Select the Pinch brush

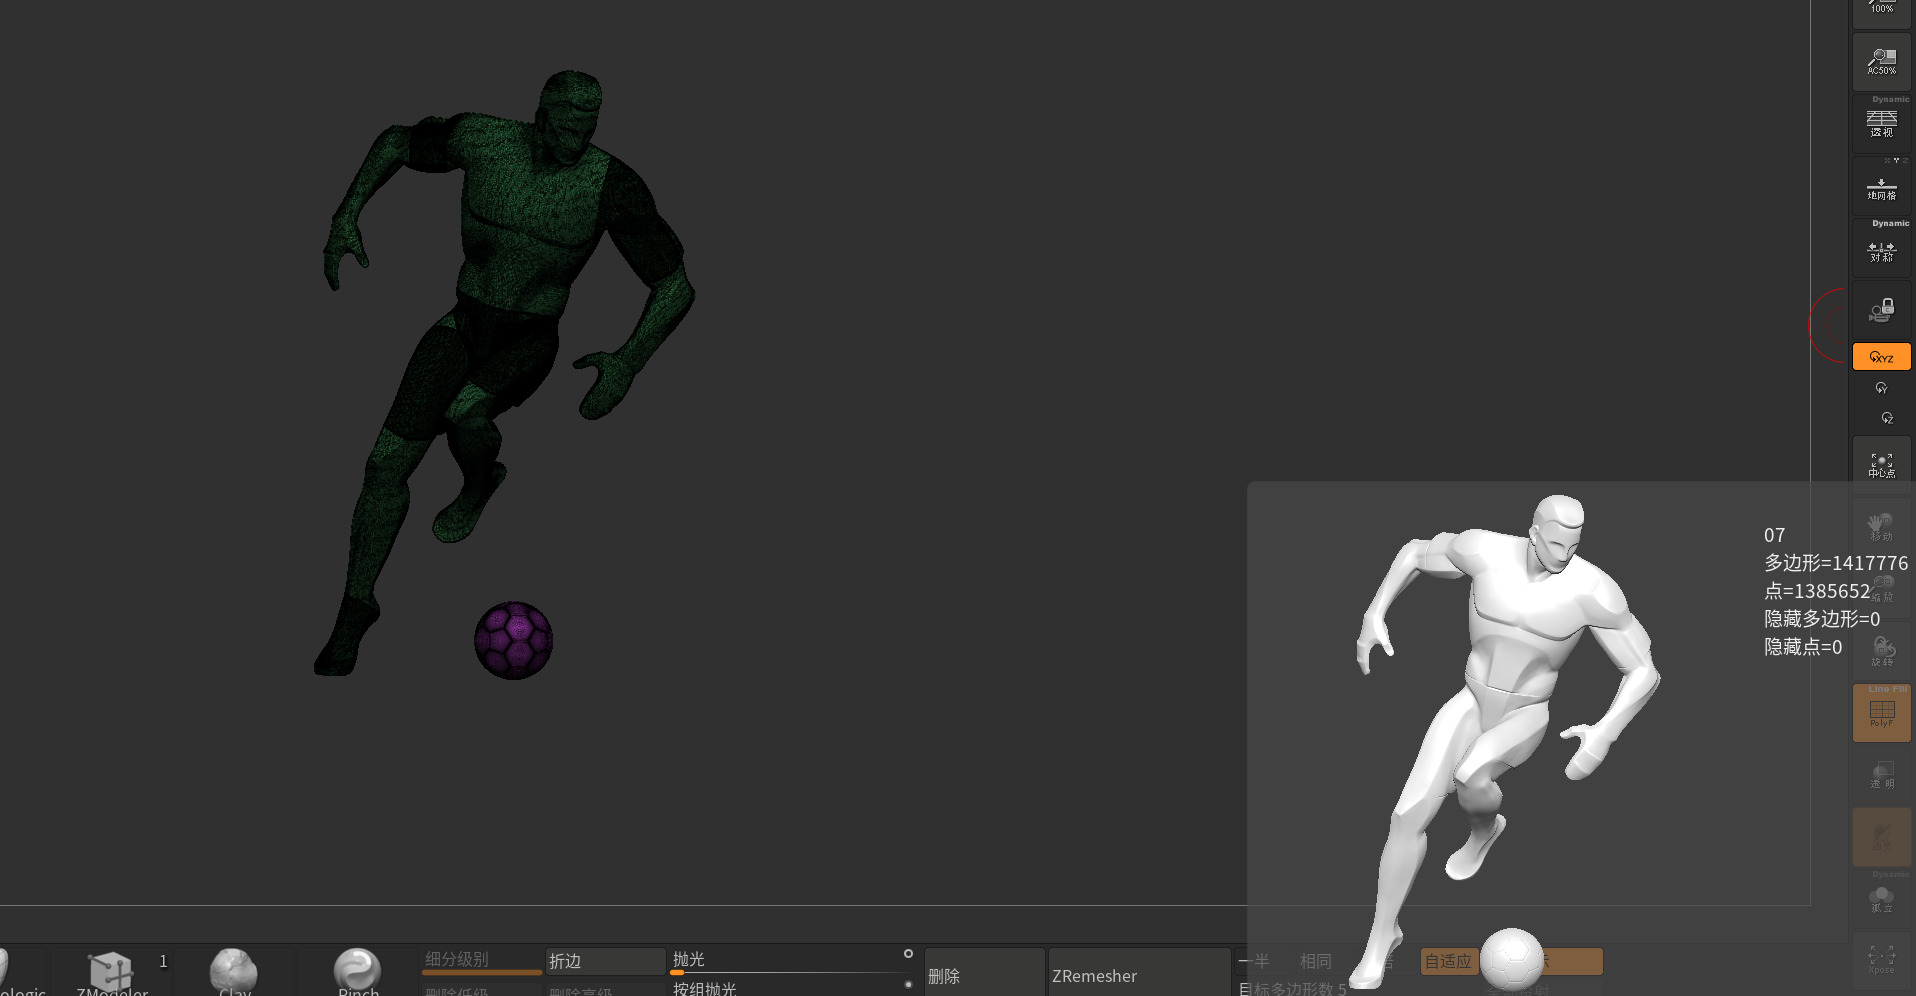(x=357, y=972)
